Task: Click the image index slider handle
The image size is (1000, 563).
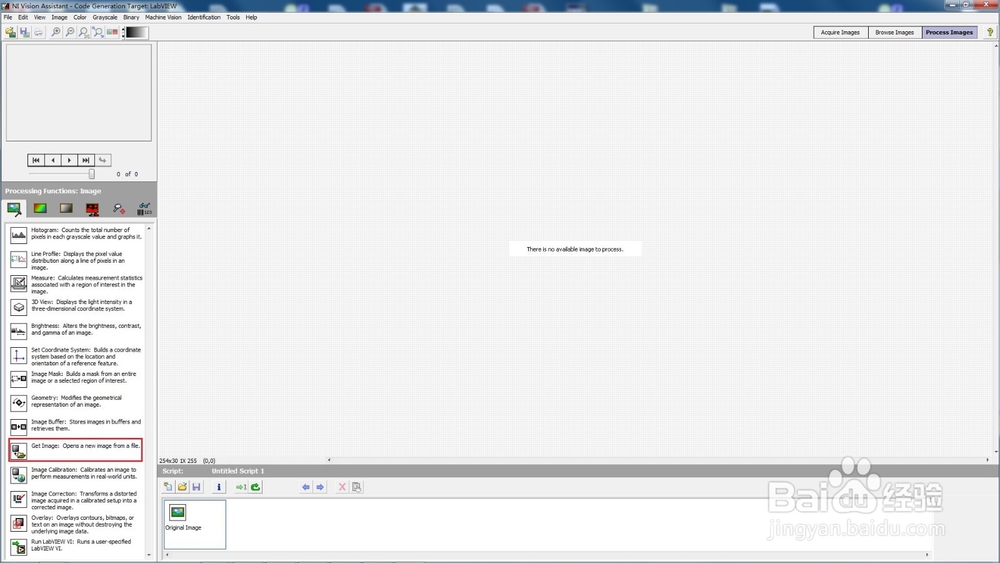Action: [92, 173]
